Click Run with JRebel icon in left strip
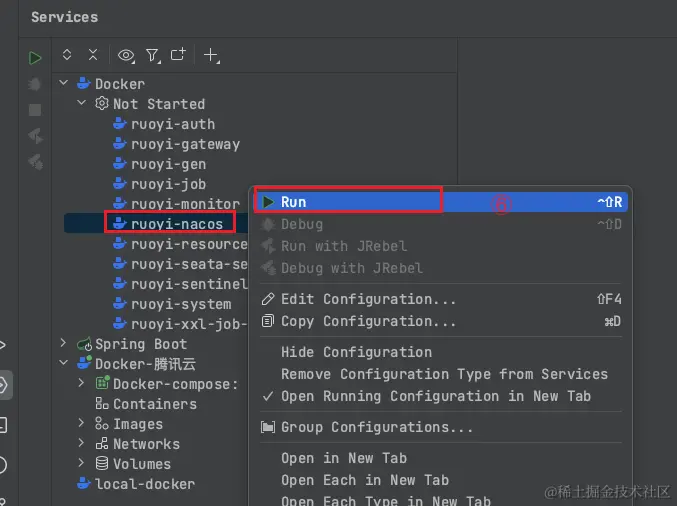677x506 pixels. click(x=35, y=136)
